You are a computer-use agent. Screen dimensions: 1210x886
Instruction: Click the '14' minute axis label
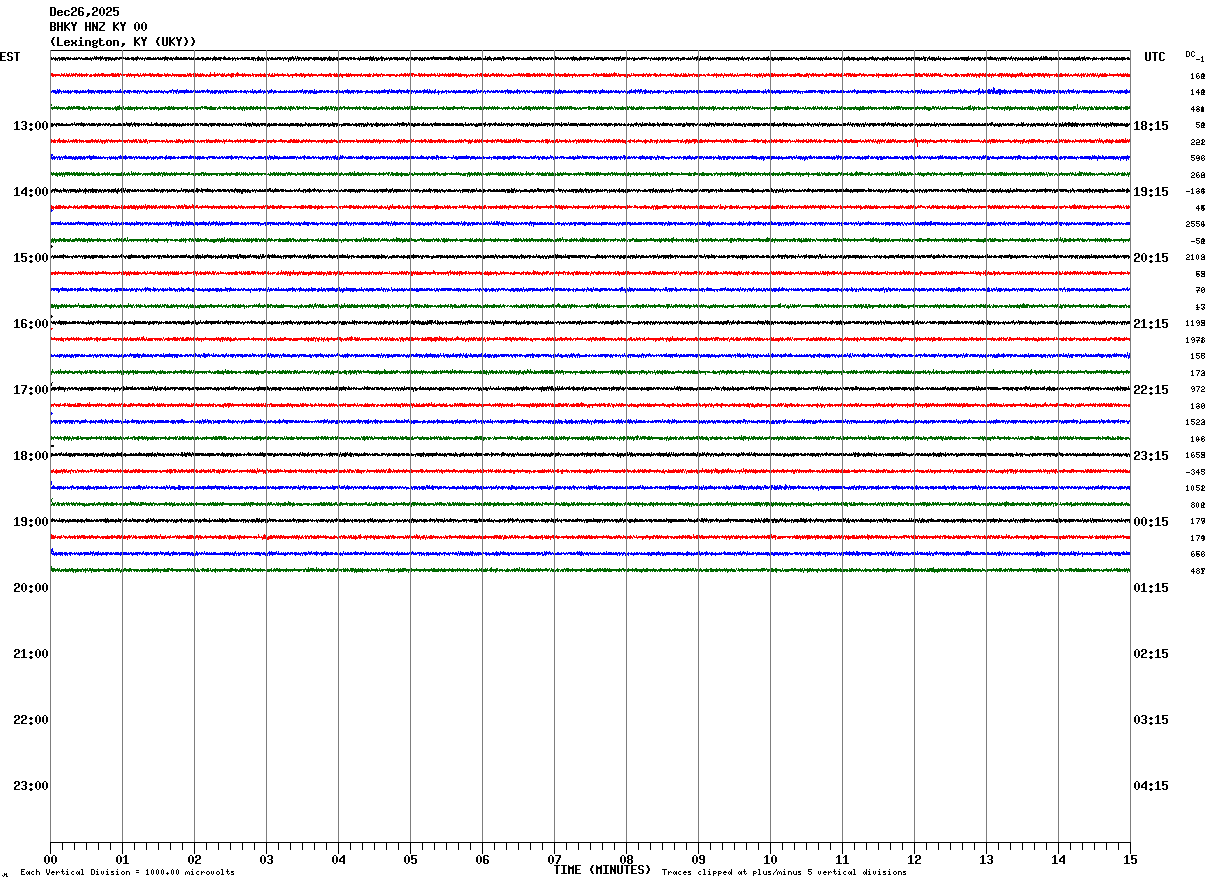tap(1058, 860)
